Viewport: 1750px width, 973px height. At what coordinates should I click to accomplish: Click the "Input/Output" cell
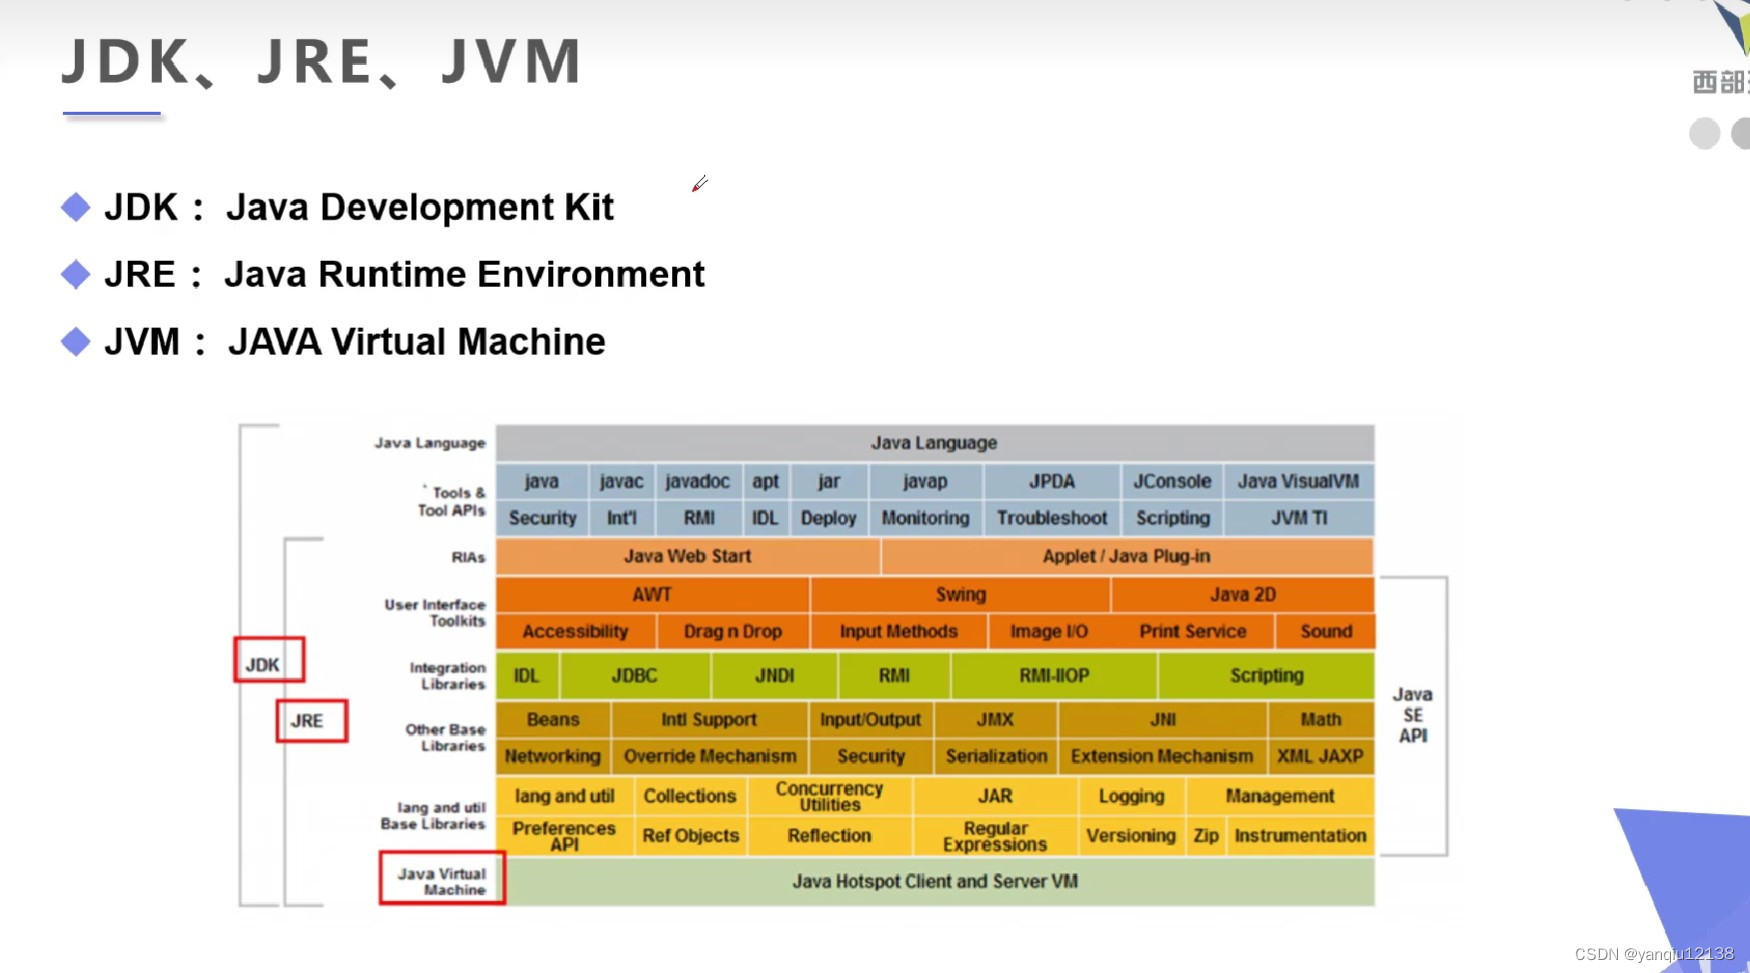click(870, 719)
